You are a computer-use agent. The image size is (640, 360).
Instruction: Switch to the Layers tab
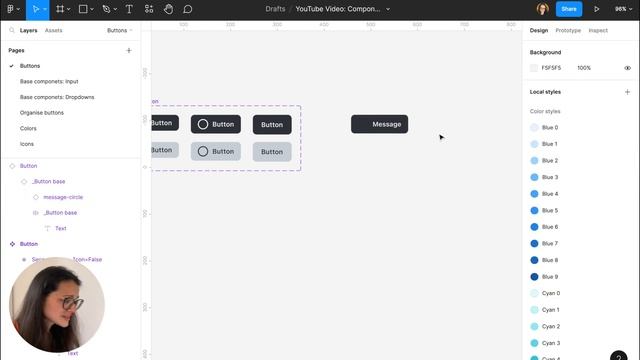(29, 31)
